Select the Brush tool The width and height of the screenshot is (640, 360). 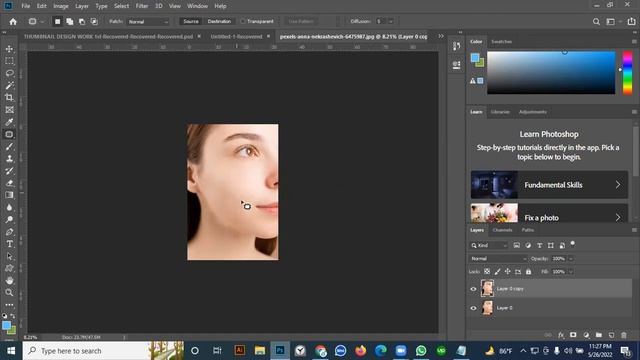pos(9,147)
